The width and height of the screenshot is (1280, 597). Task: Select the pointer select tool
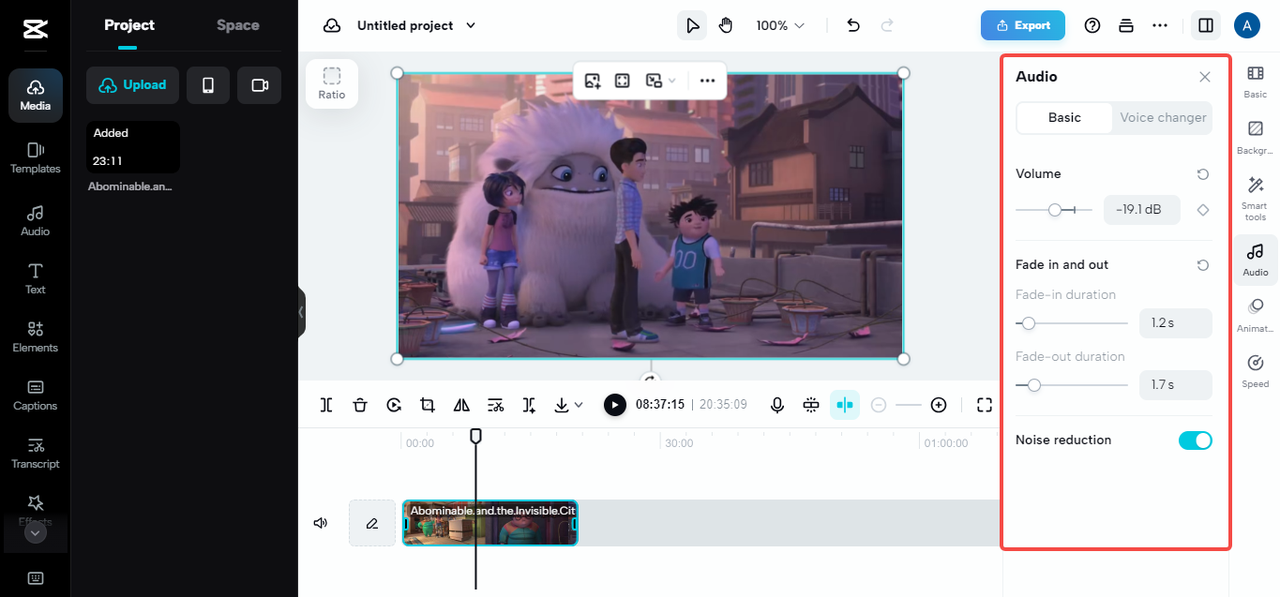(692, 25)
